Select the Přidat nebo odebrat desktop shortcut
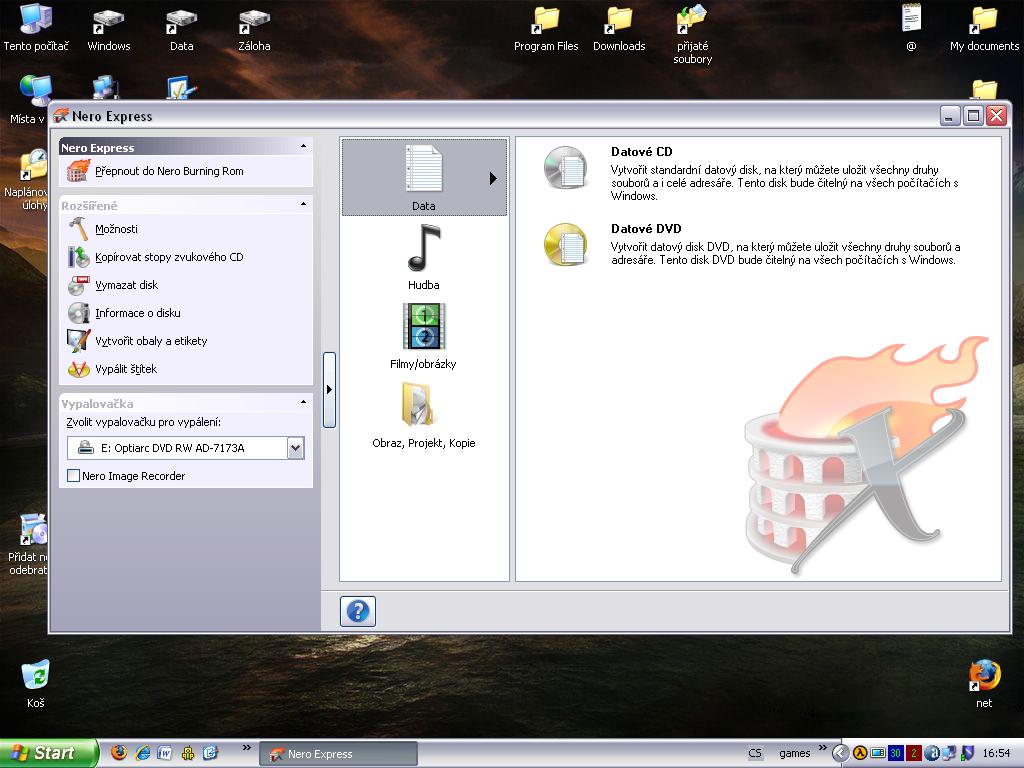The image size is (1024, 768). click(27, 544)
